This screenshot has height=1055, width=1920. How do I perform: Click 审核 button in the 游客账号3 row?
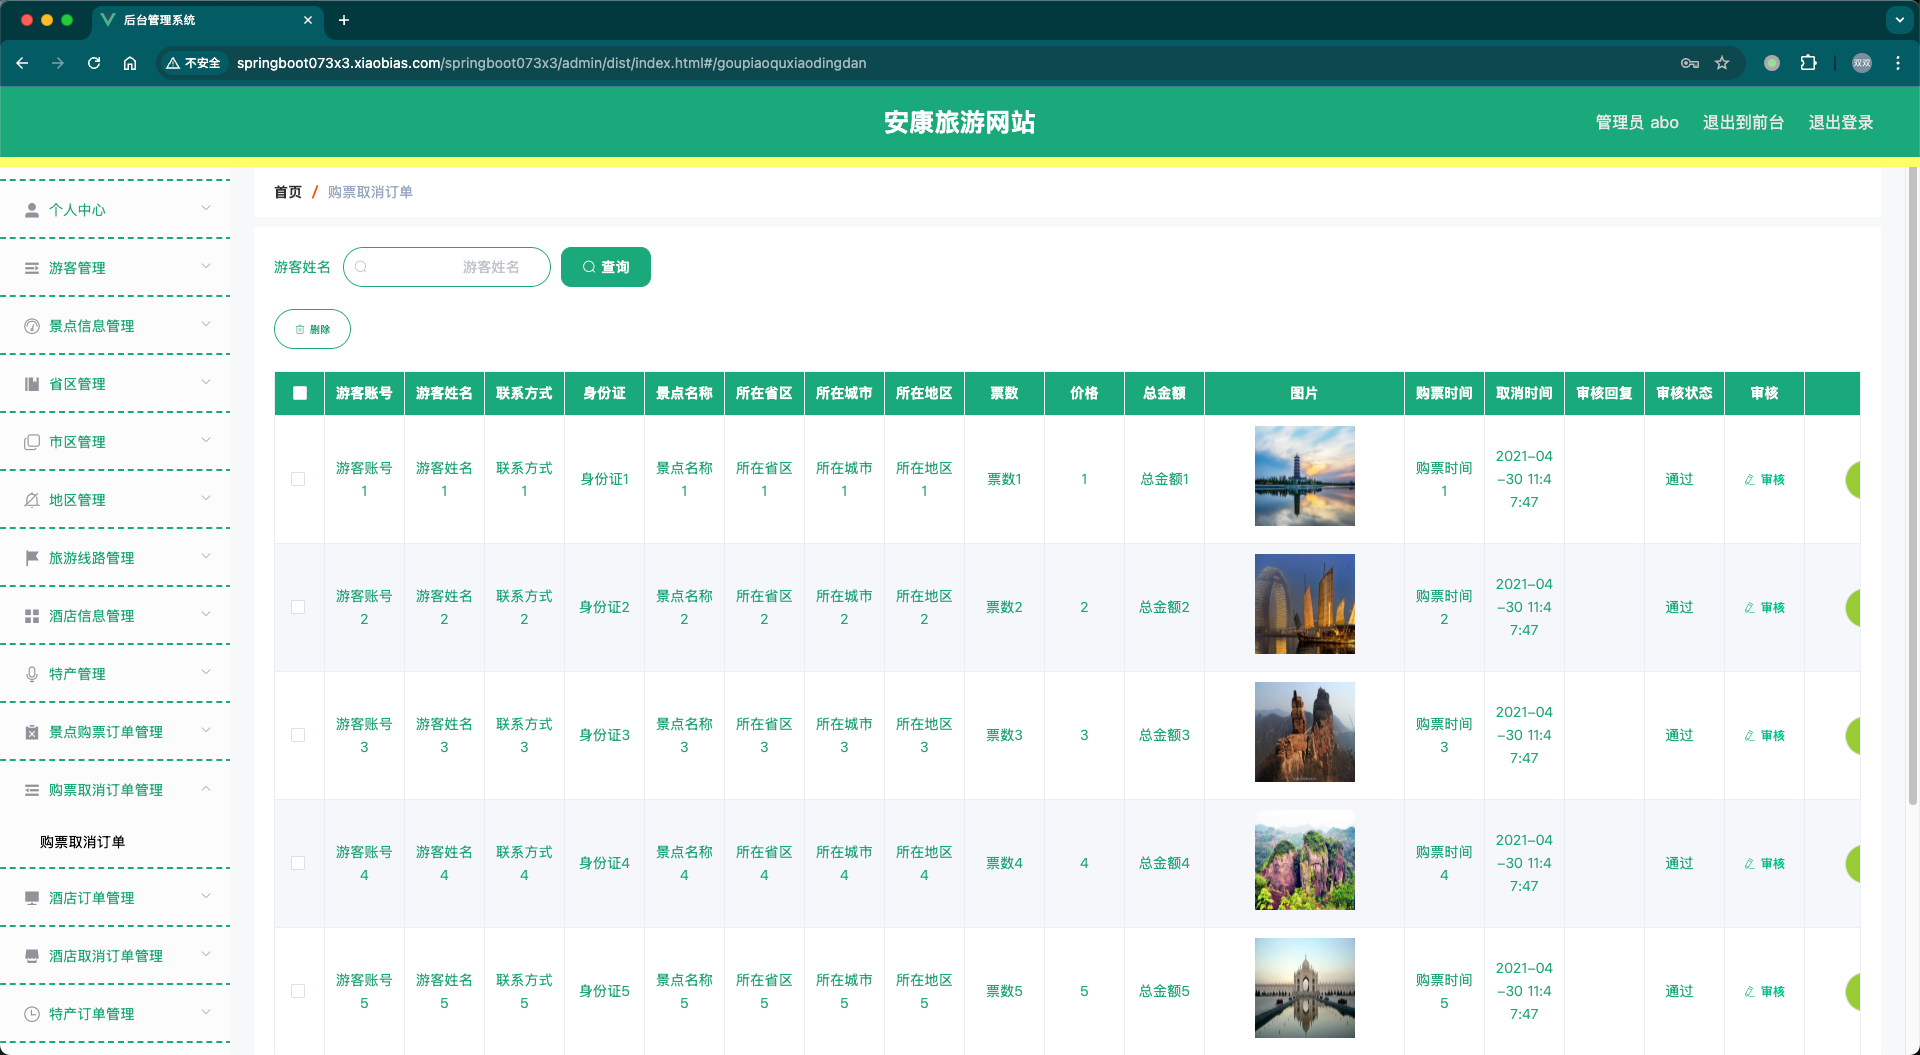[1765, 736]
